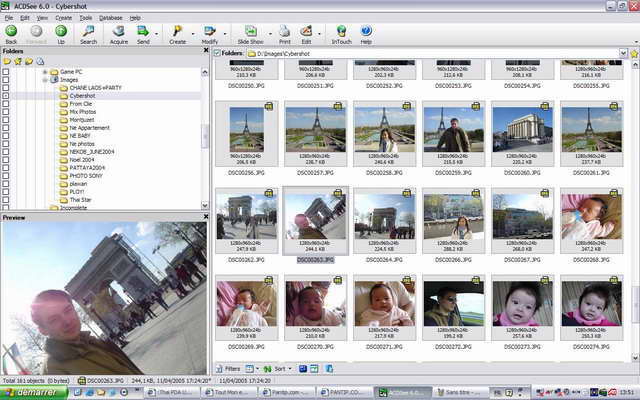The height and width of the screenshot is (400, 640).
Task: Click the Send toolbar icon
Action: pos(143,31)
